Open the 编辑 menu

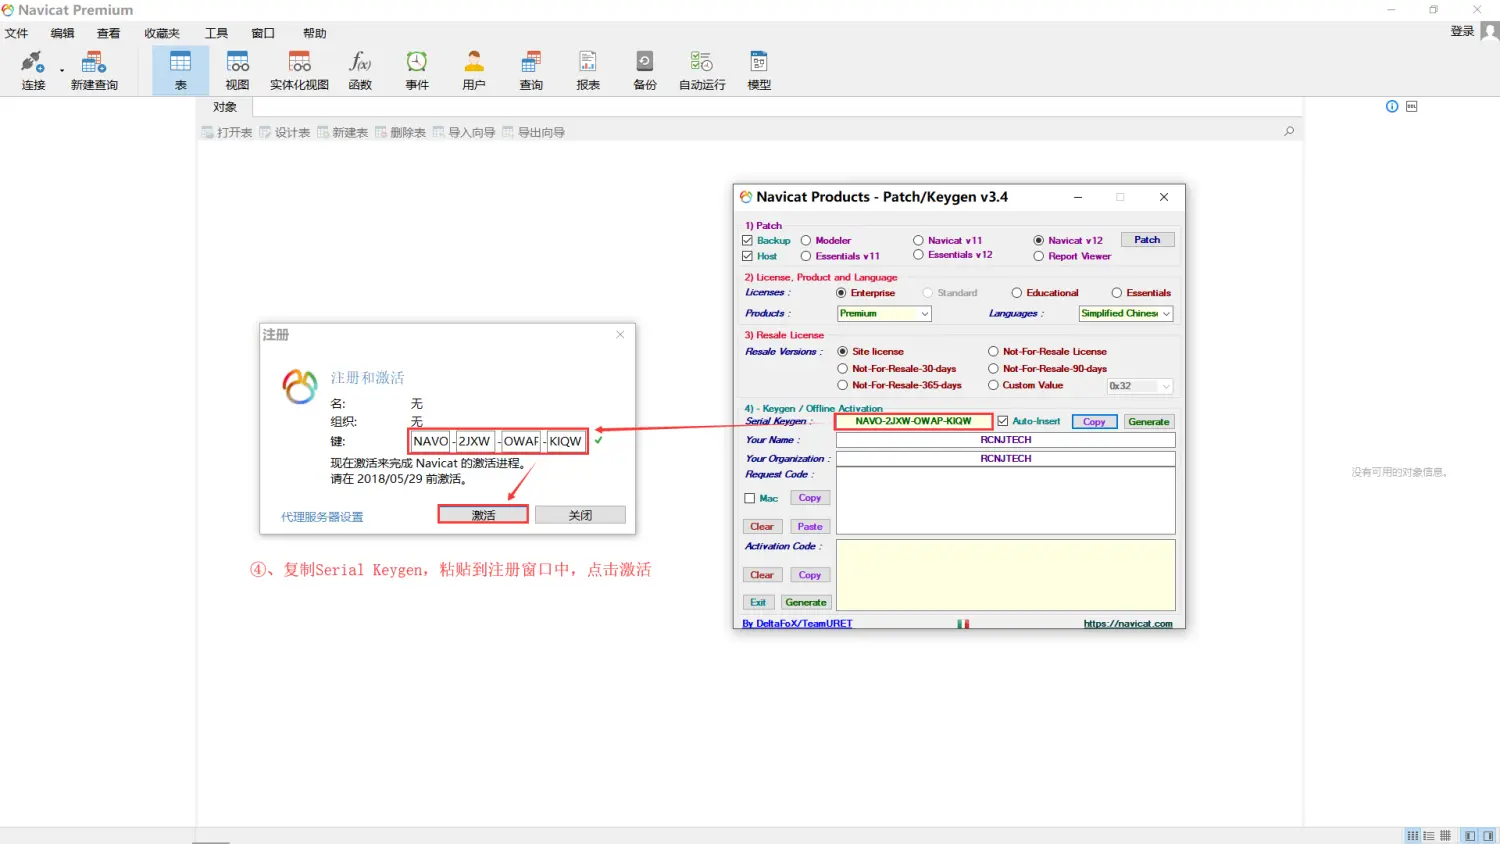tap(63, 33)
